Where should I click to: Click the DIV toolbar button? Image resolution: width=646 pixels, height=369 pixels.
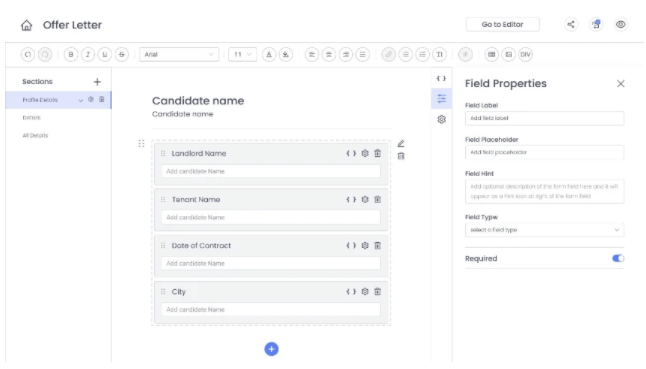coord(525,54)
